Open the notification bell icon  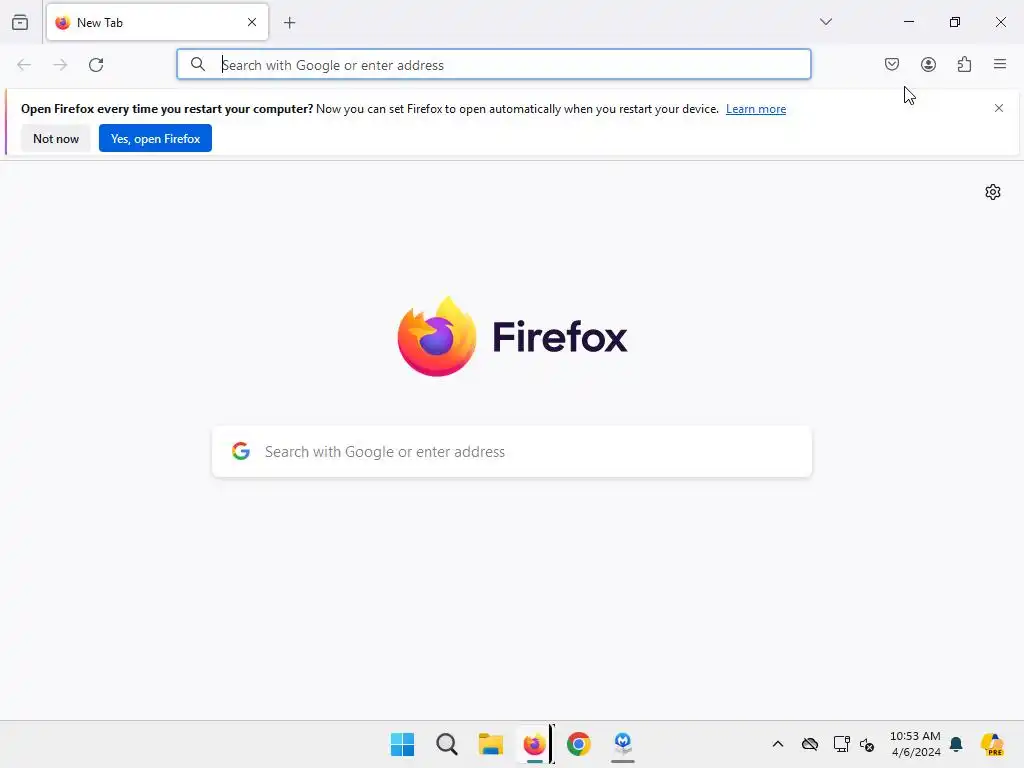point(956,744)
